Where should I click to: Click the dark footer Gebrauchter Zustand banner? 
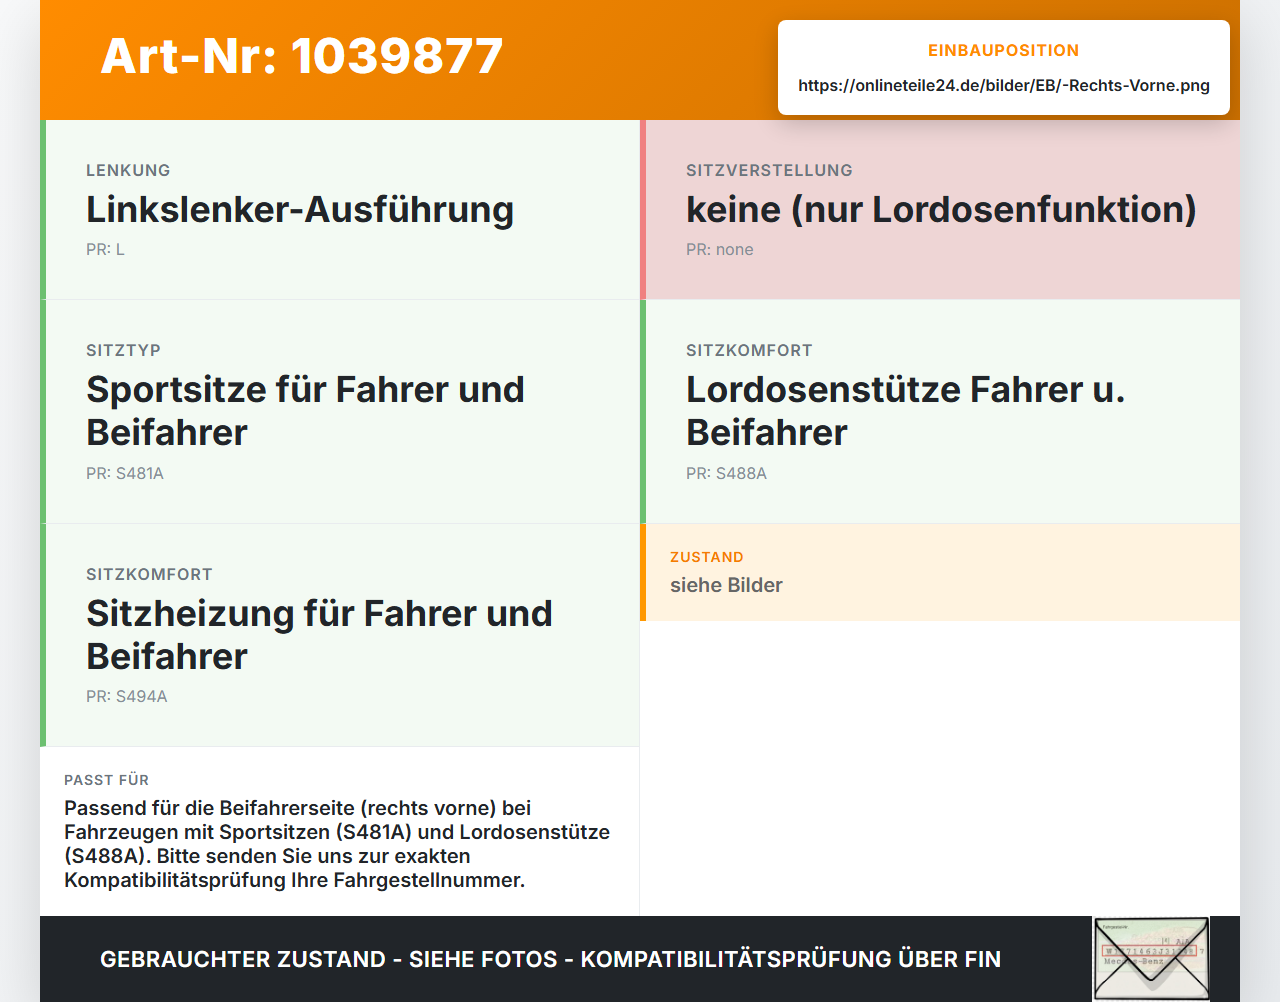tap(640, 959)
